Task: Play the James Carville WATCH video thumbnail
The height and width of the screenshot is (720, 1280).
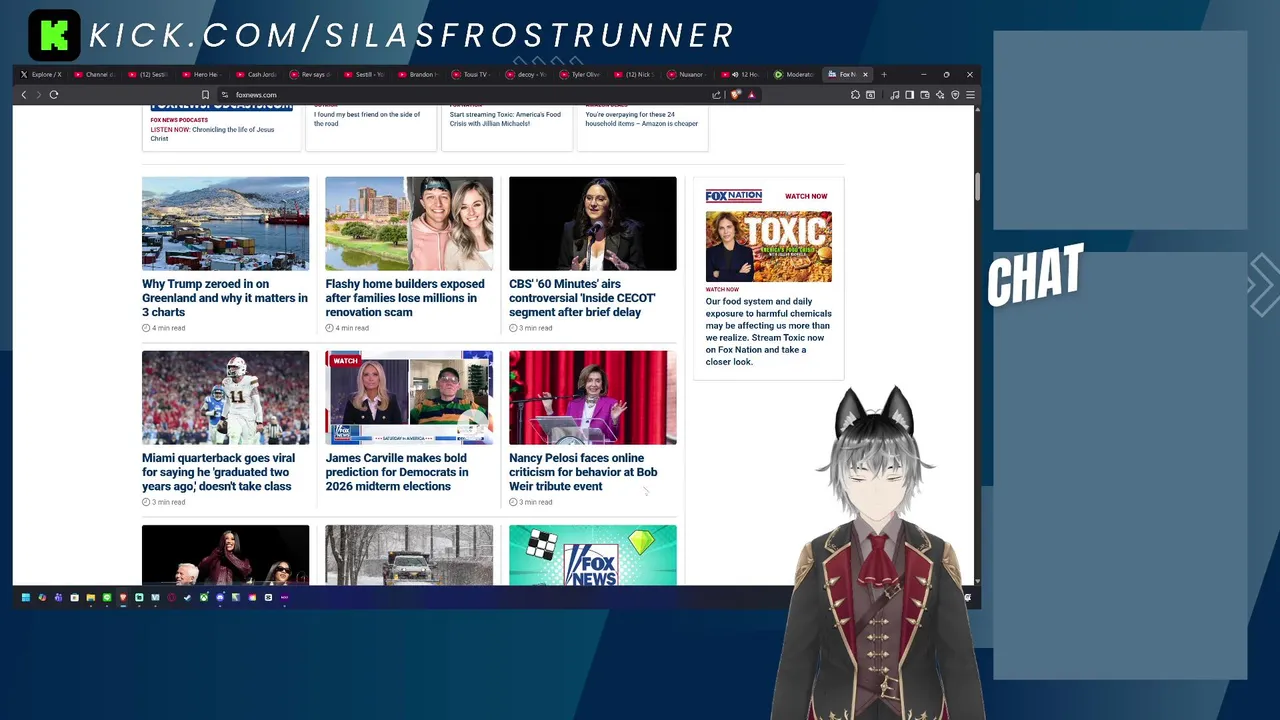Action: point(409,398)
